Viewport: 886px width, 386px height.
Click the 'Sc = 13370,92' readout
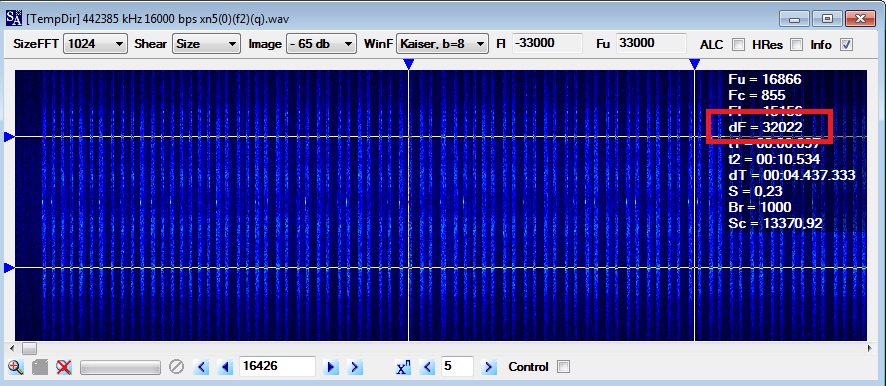click(x=775, y=223)
